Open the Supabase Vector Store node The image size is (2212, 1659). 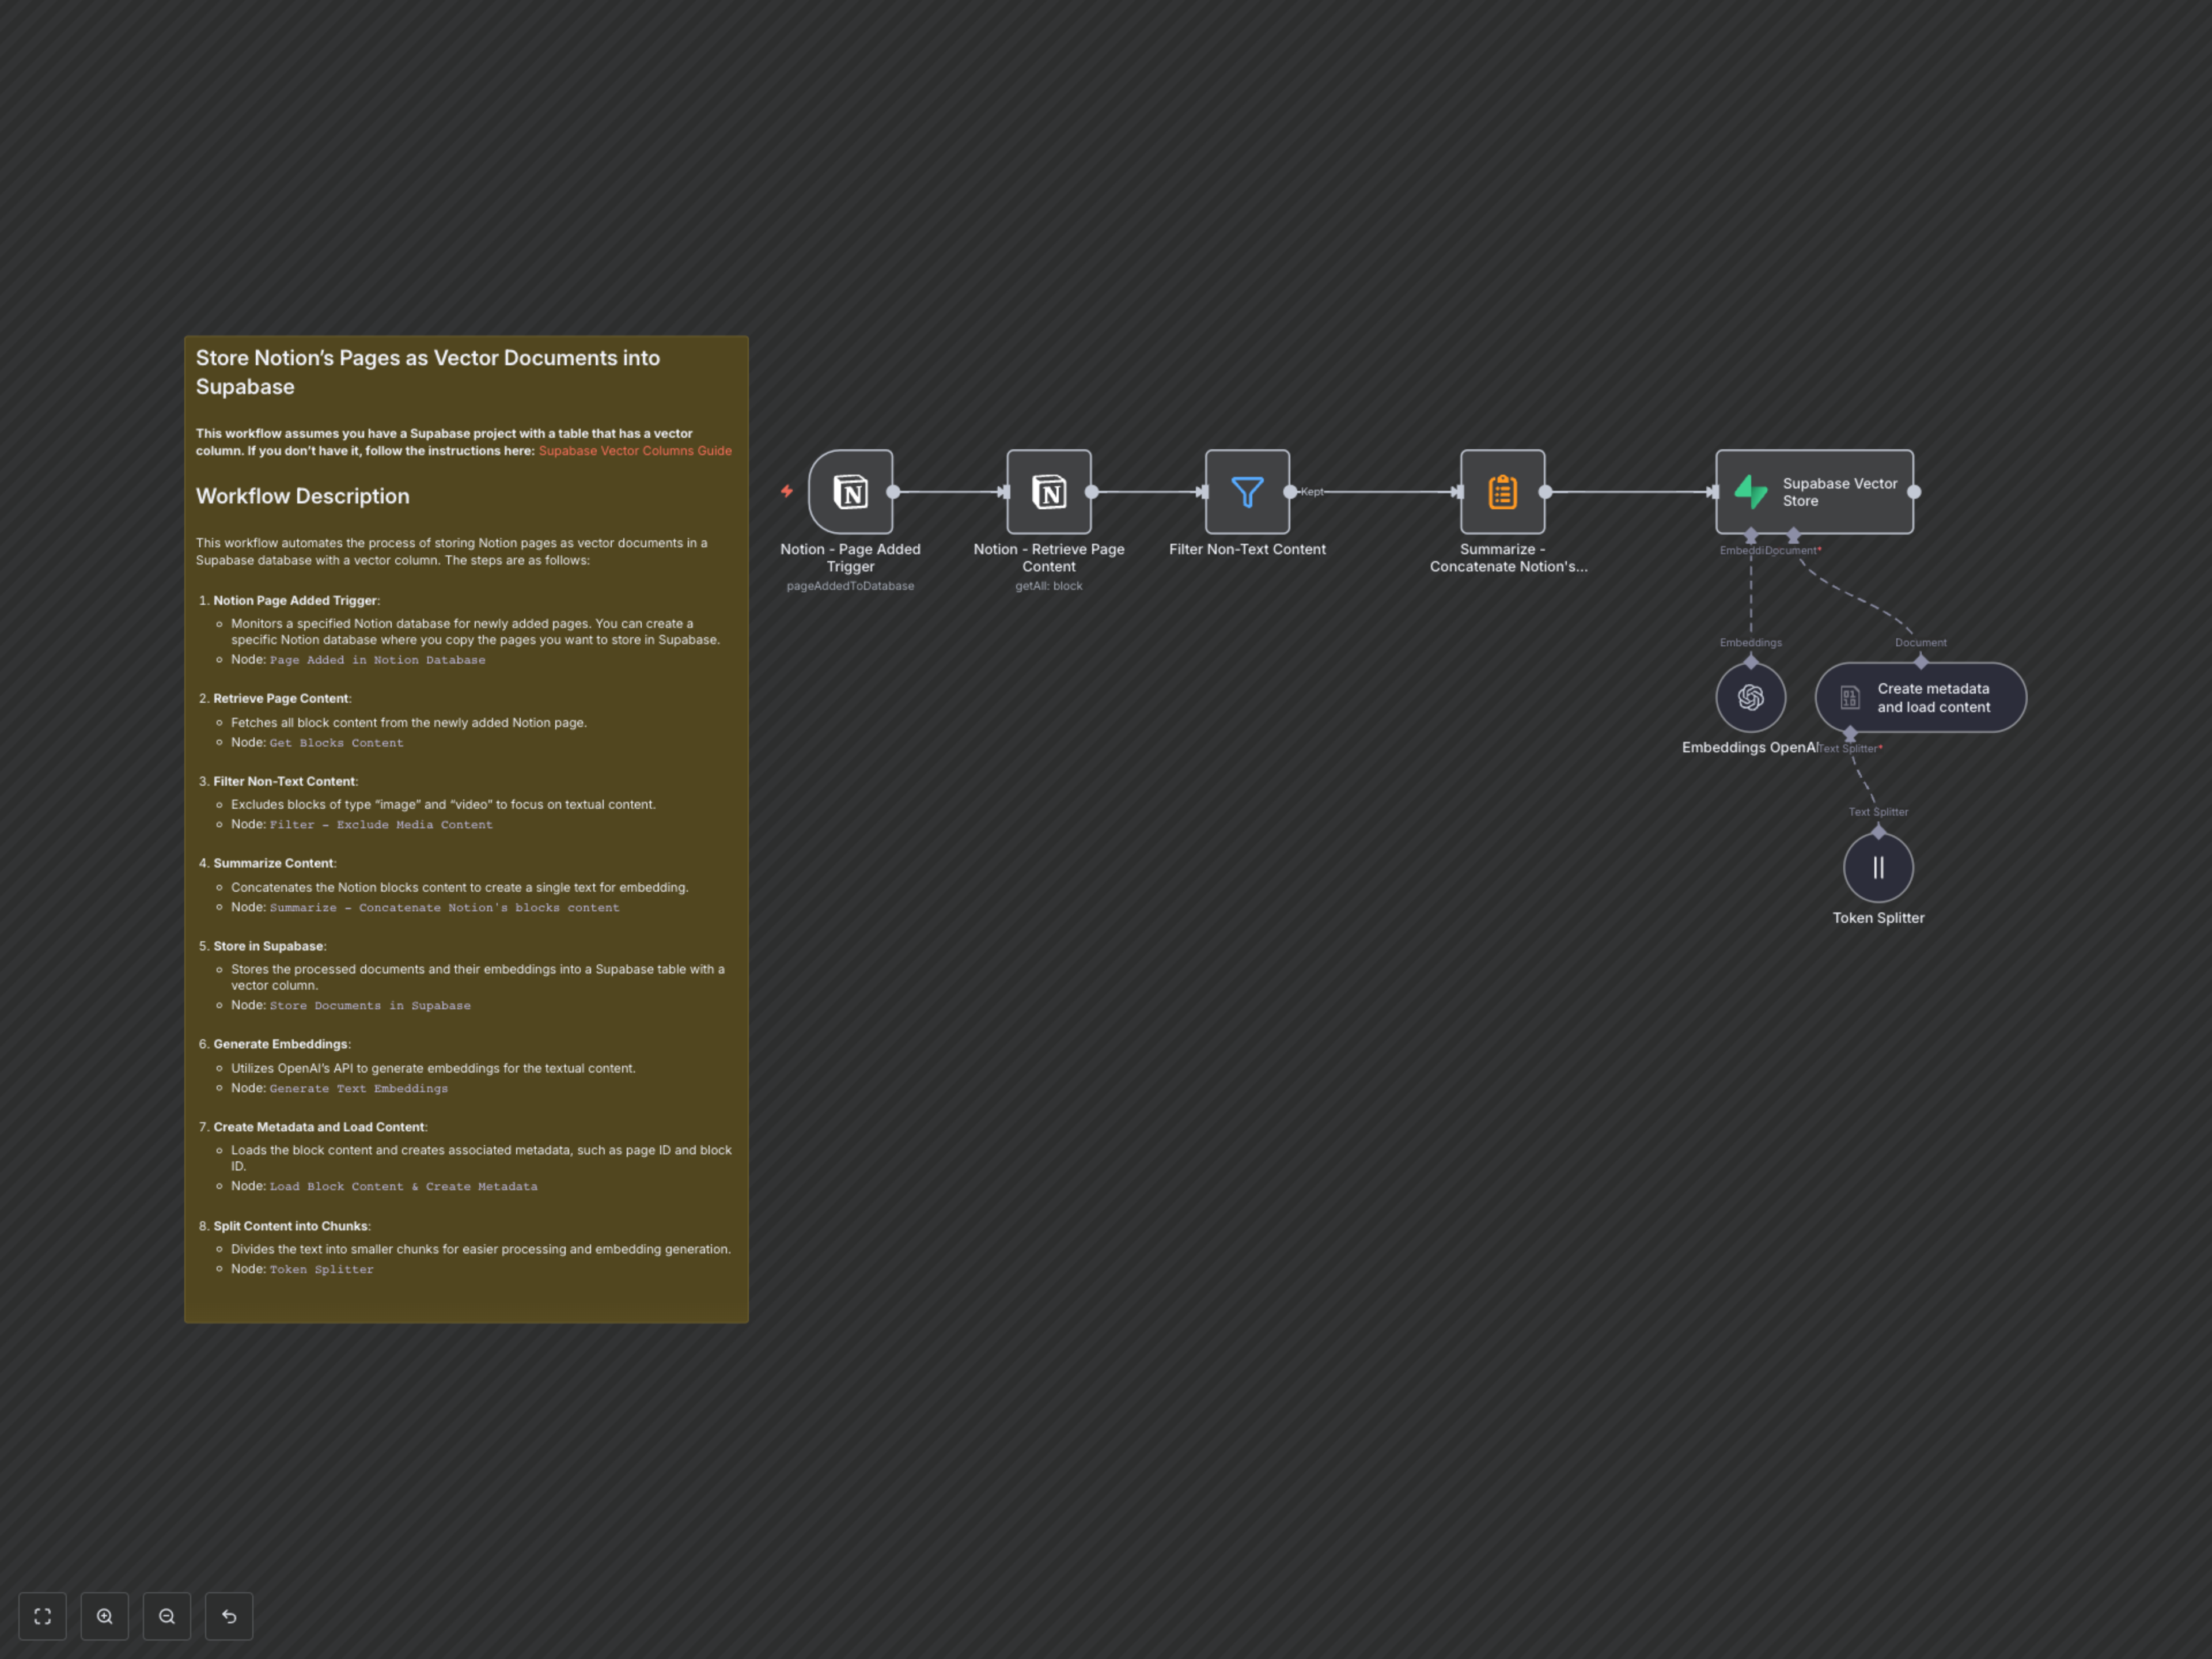point(1814,492)
